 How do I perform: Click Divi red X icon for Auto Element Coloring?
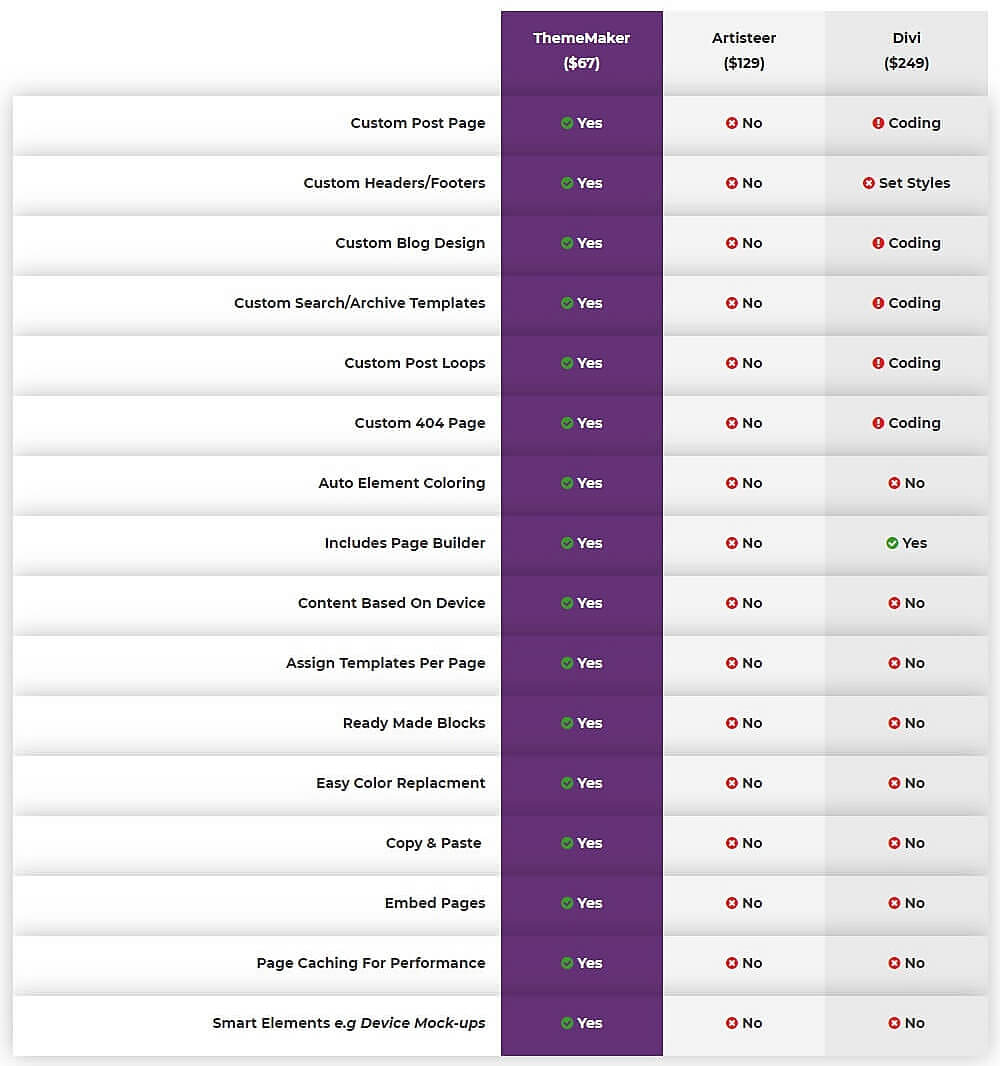[894, 483]
